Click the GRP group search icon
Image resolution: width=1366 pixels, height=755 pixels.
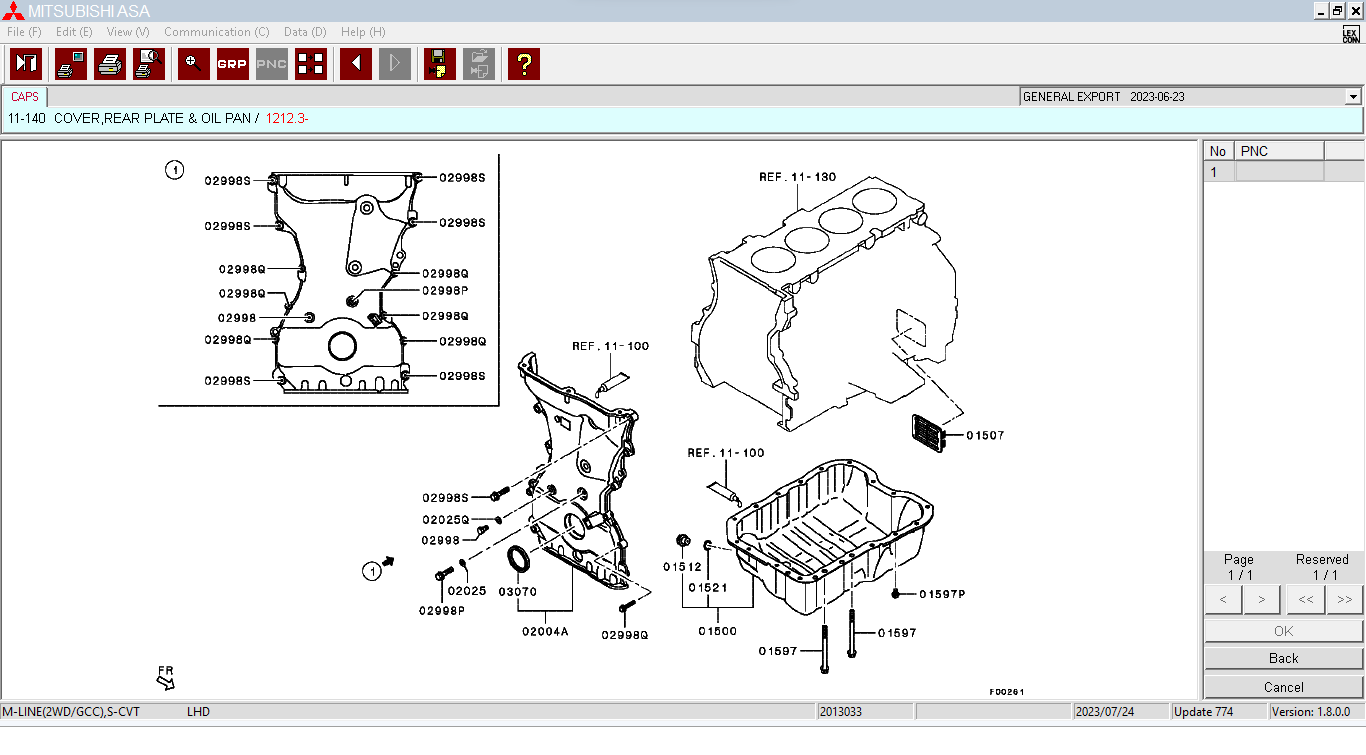pos(232,64)
